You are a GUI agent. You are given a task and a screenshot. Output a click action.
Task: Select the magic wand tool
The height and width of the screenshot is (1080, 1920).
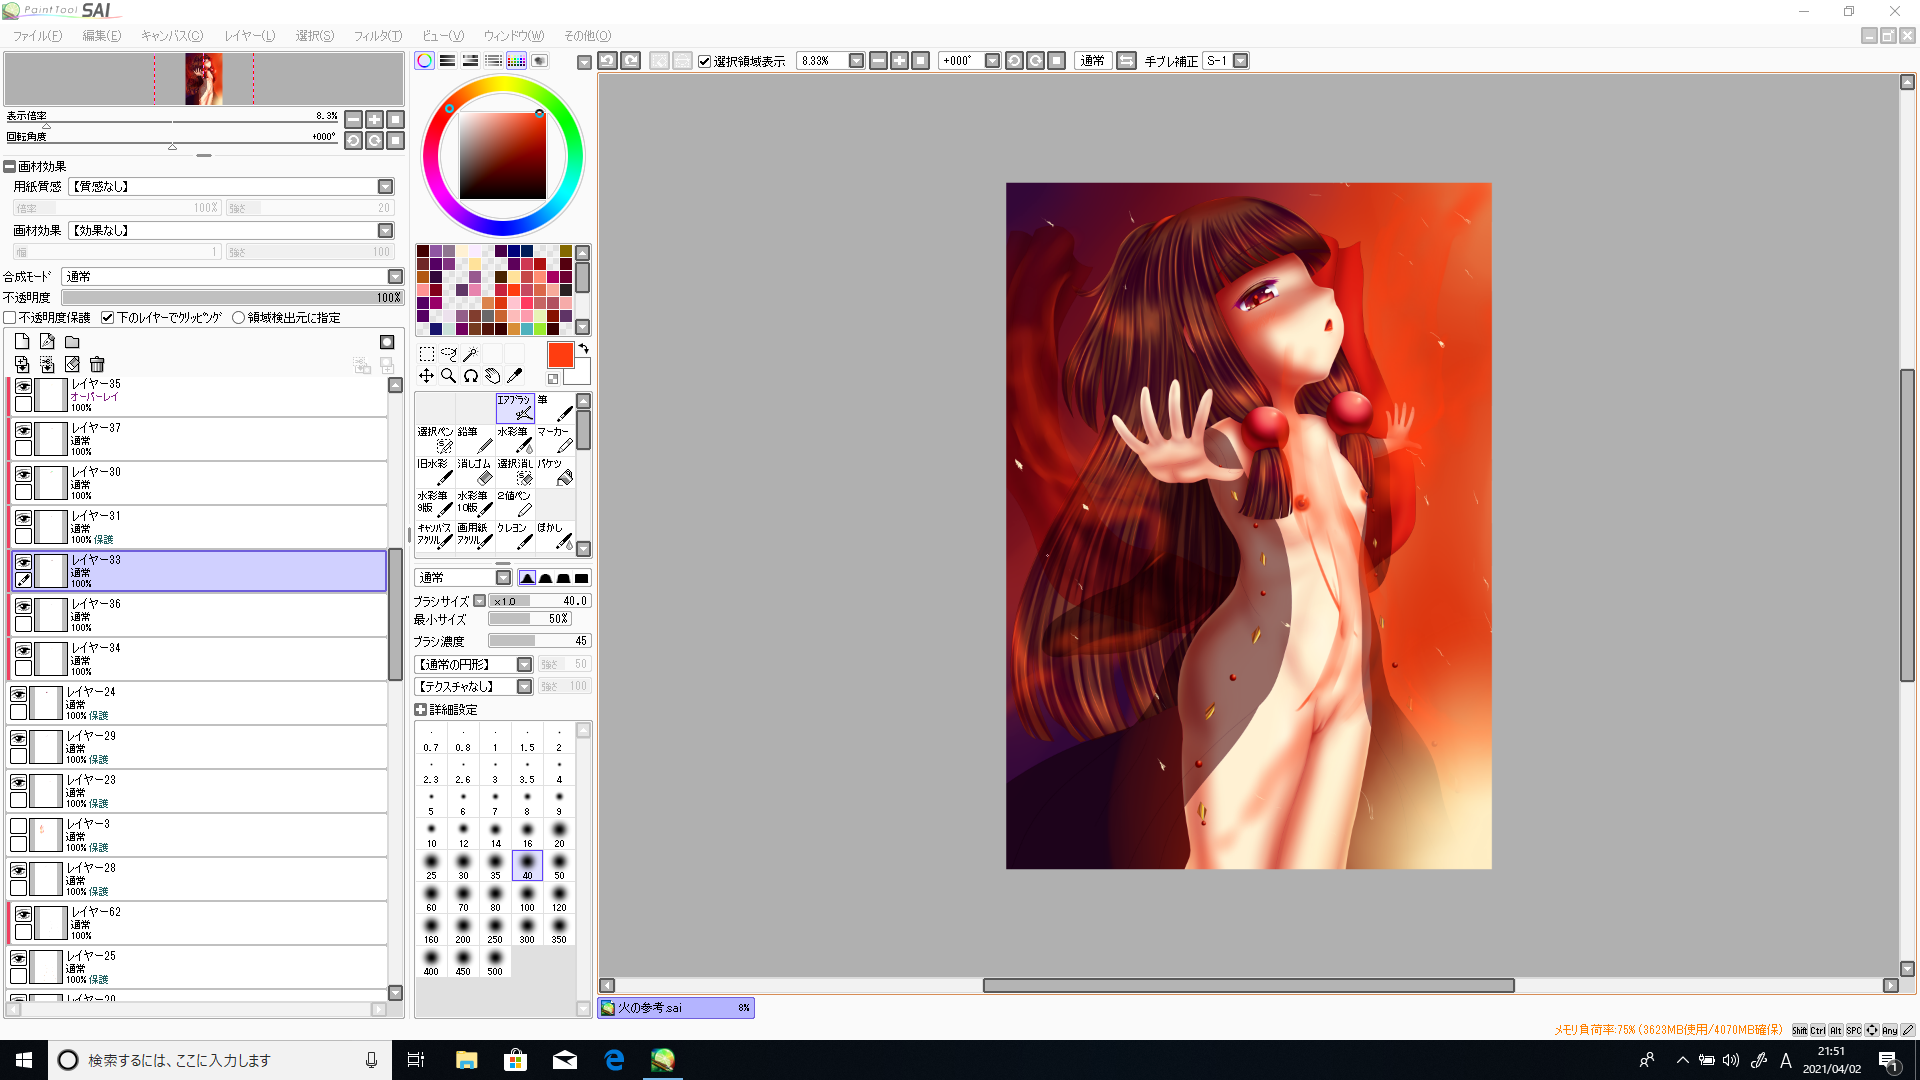pyautogui.click(x=471, y=354)
